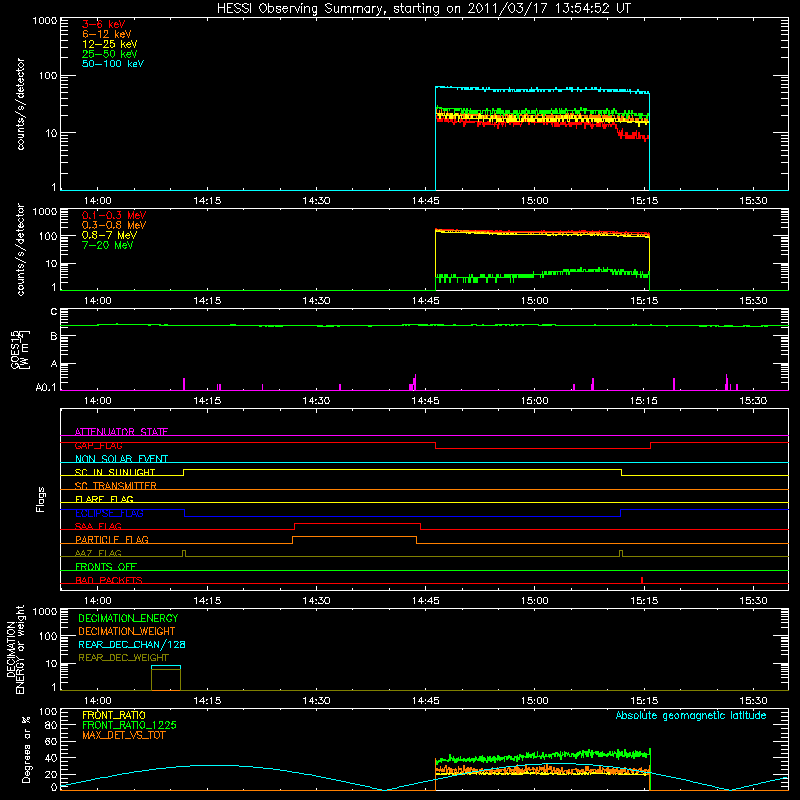The width and height of the screenshot is (800, 800).
Task: Click the BAD_PACKETS red spike near 15:15
Action: [642, 580]
